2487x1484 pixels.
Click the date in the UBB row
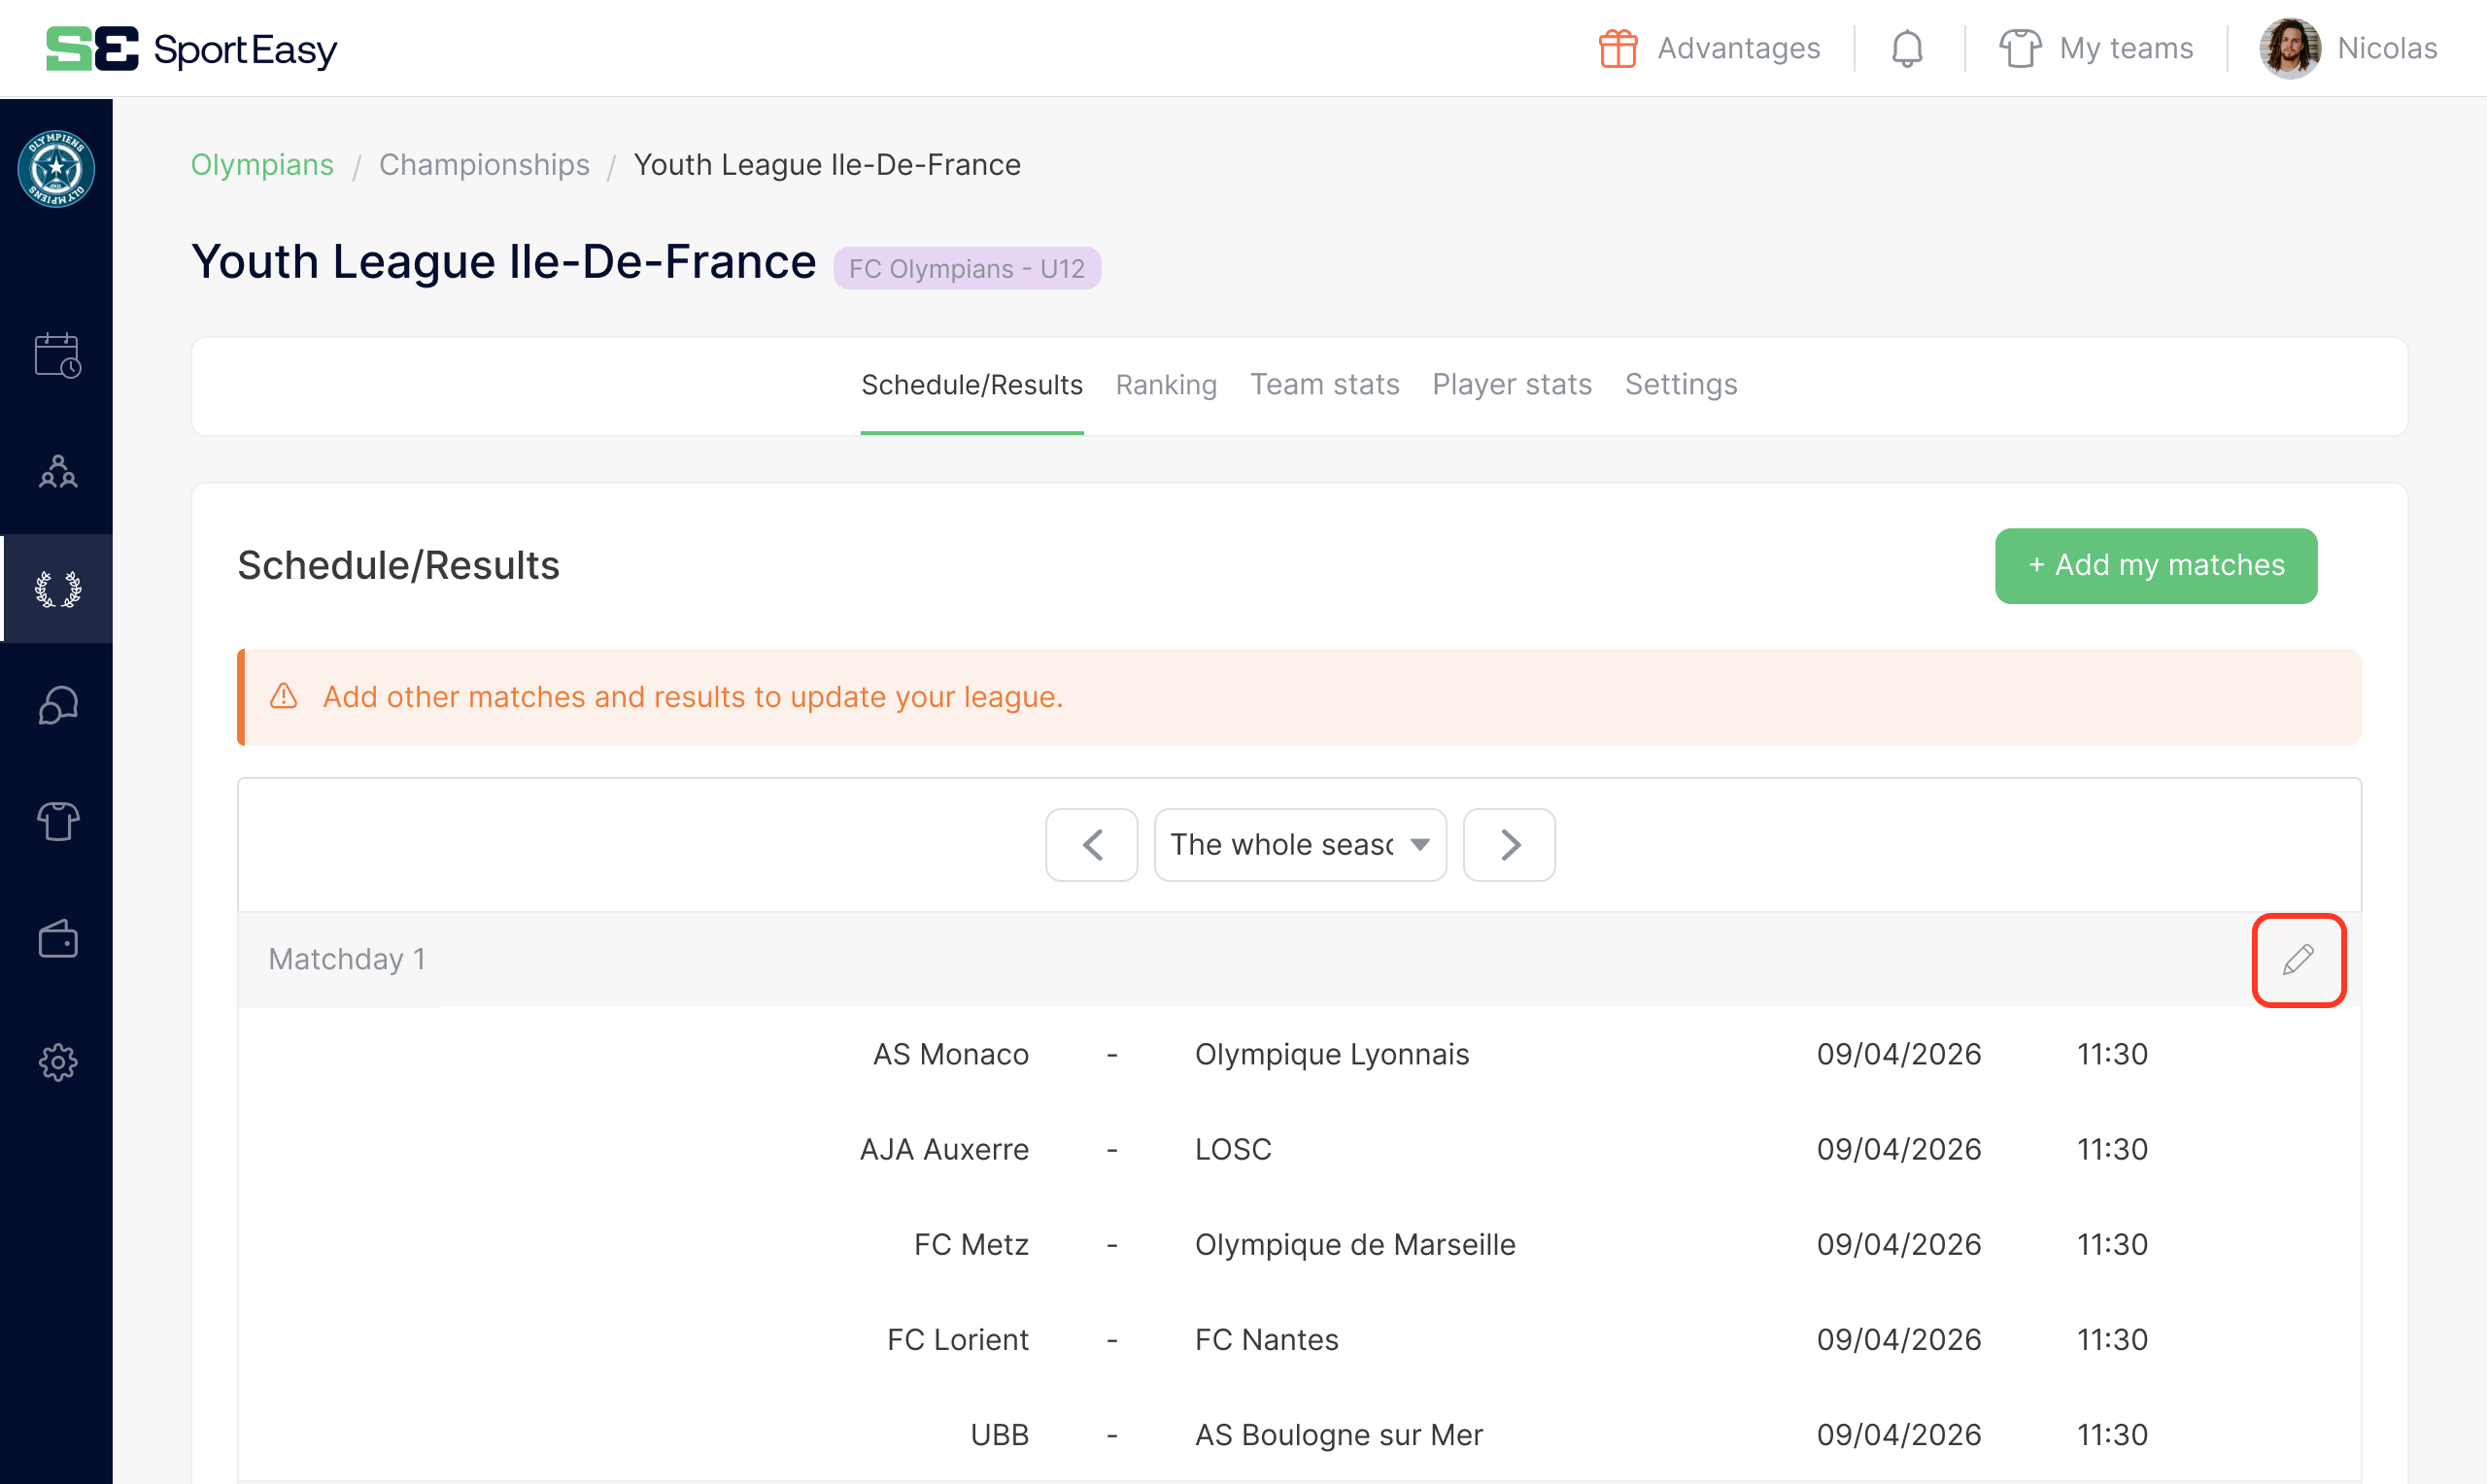pyautogui.click(x=1898, y=1435)
